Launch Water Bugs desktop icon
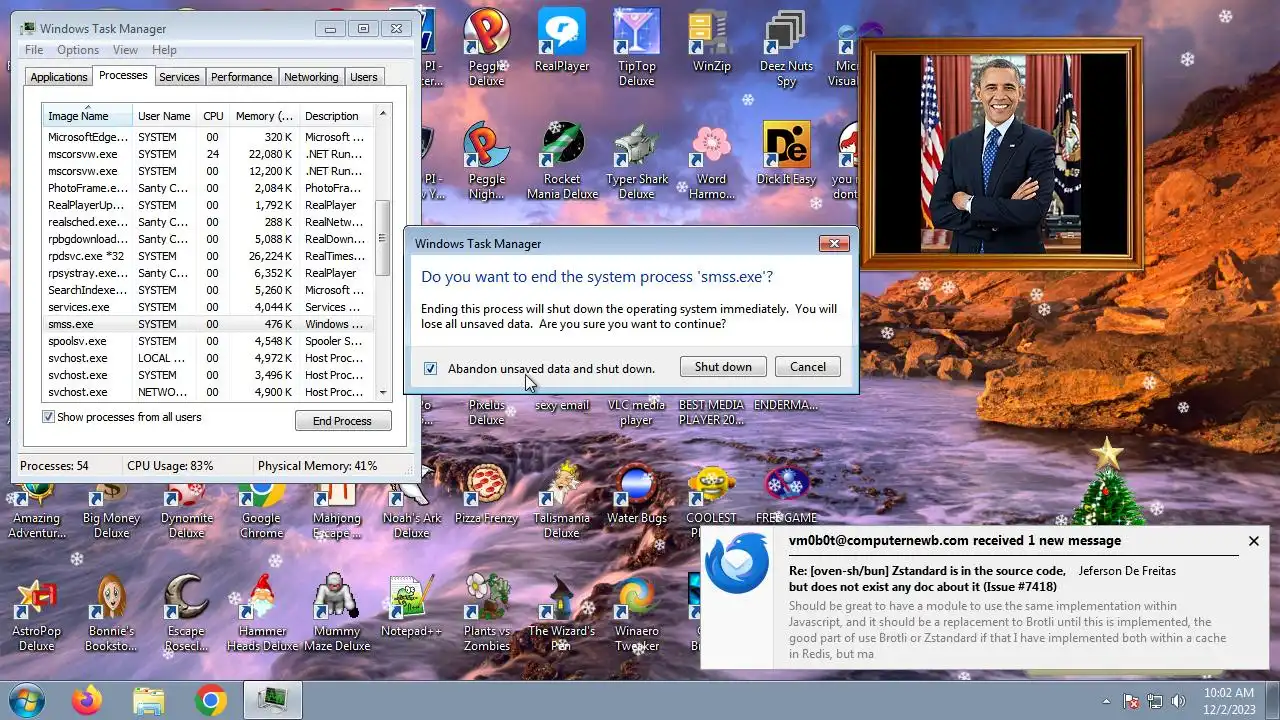 [636, 495]
